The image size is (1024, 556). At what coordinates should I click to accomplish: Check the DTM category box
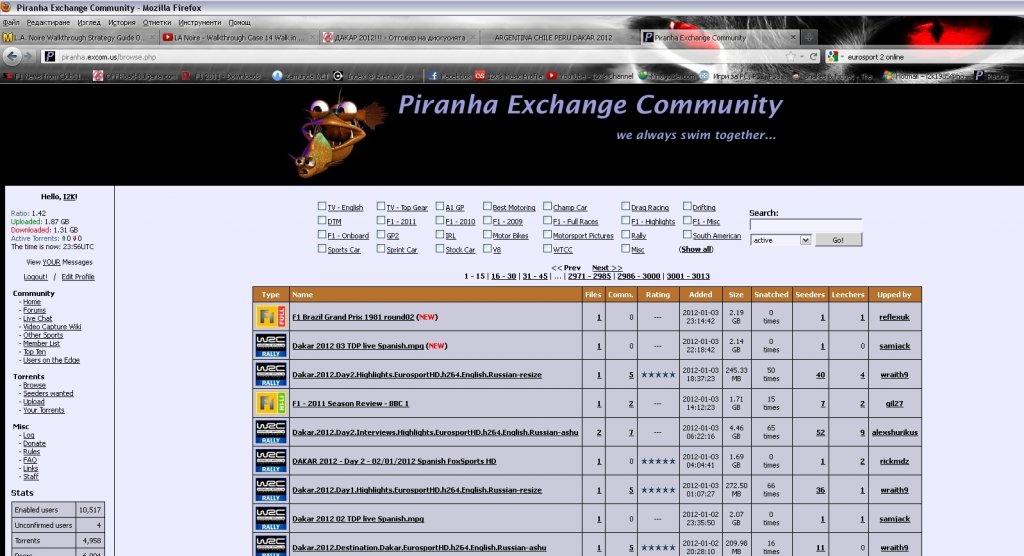[x=321, y=220]
